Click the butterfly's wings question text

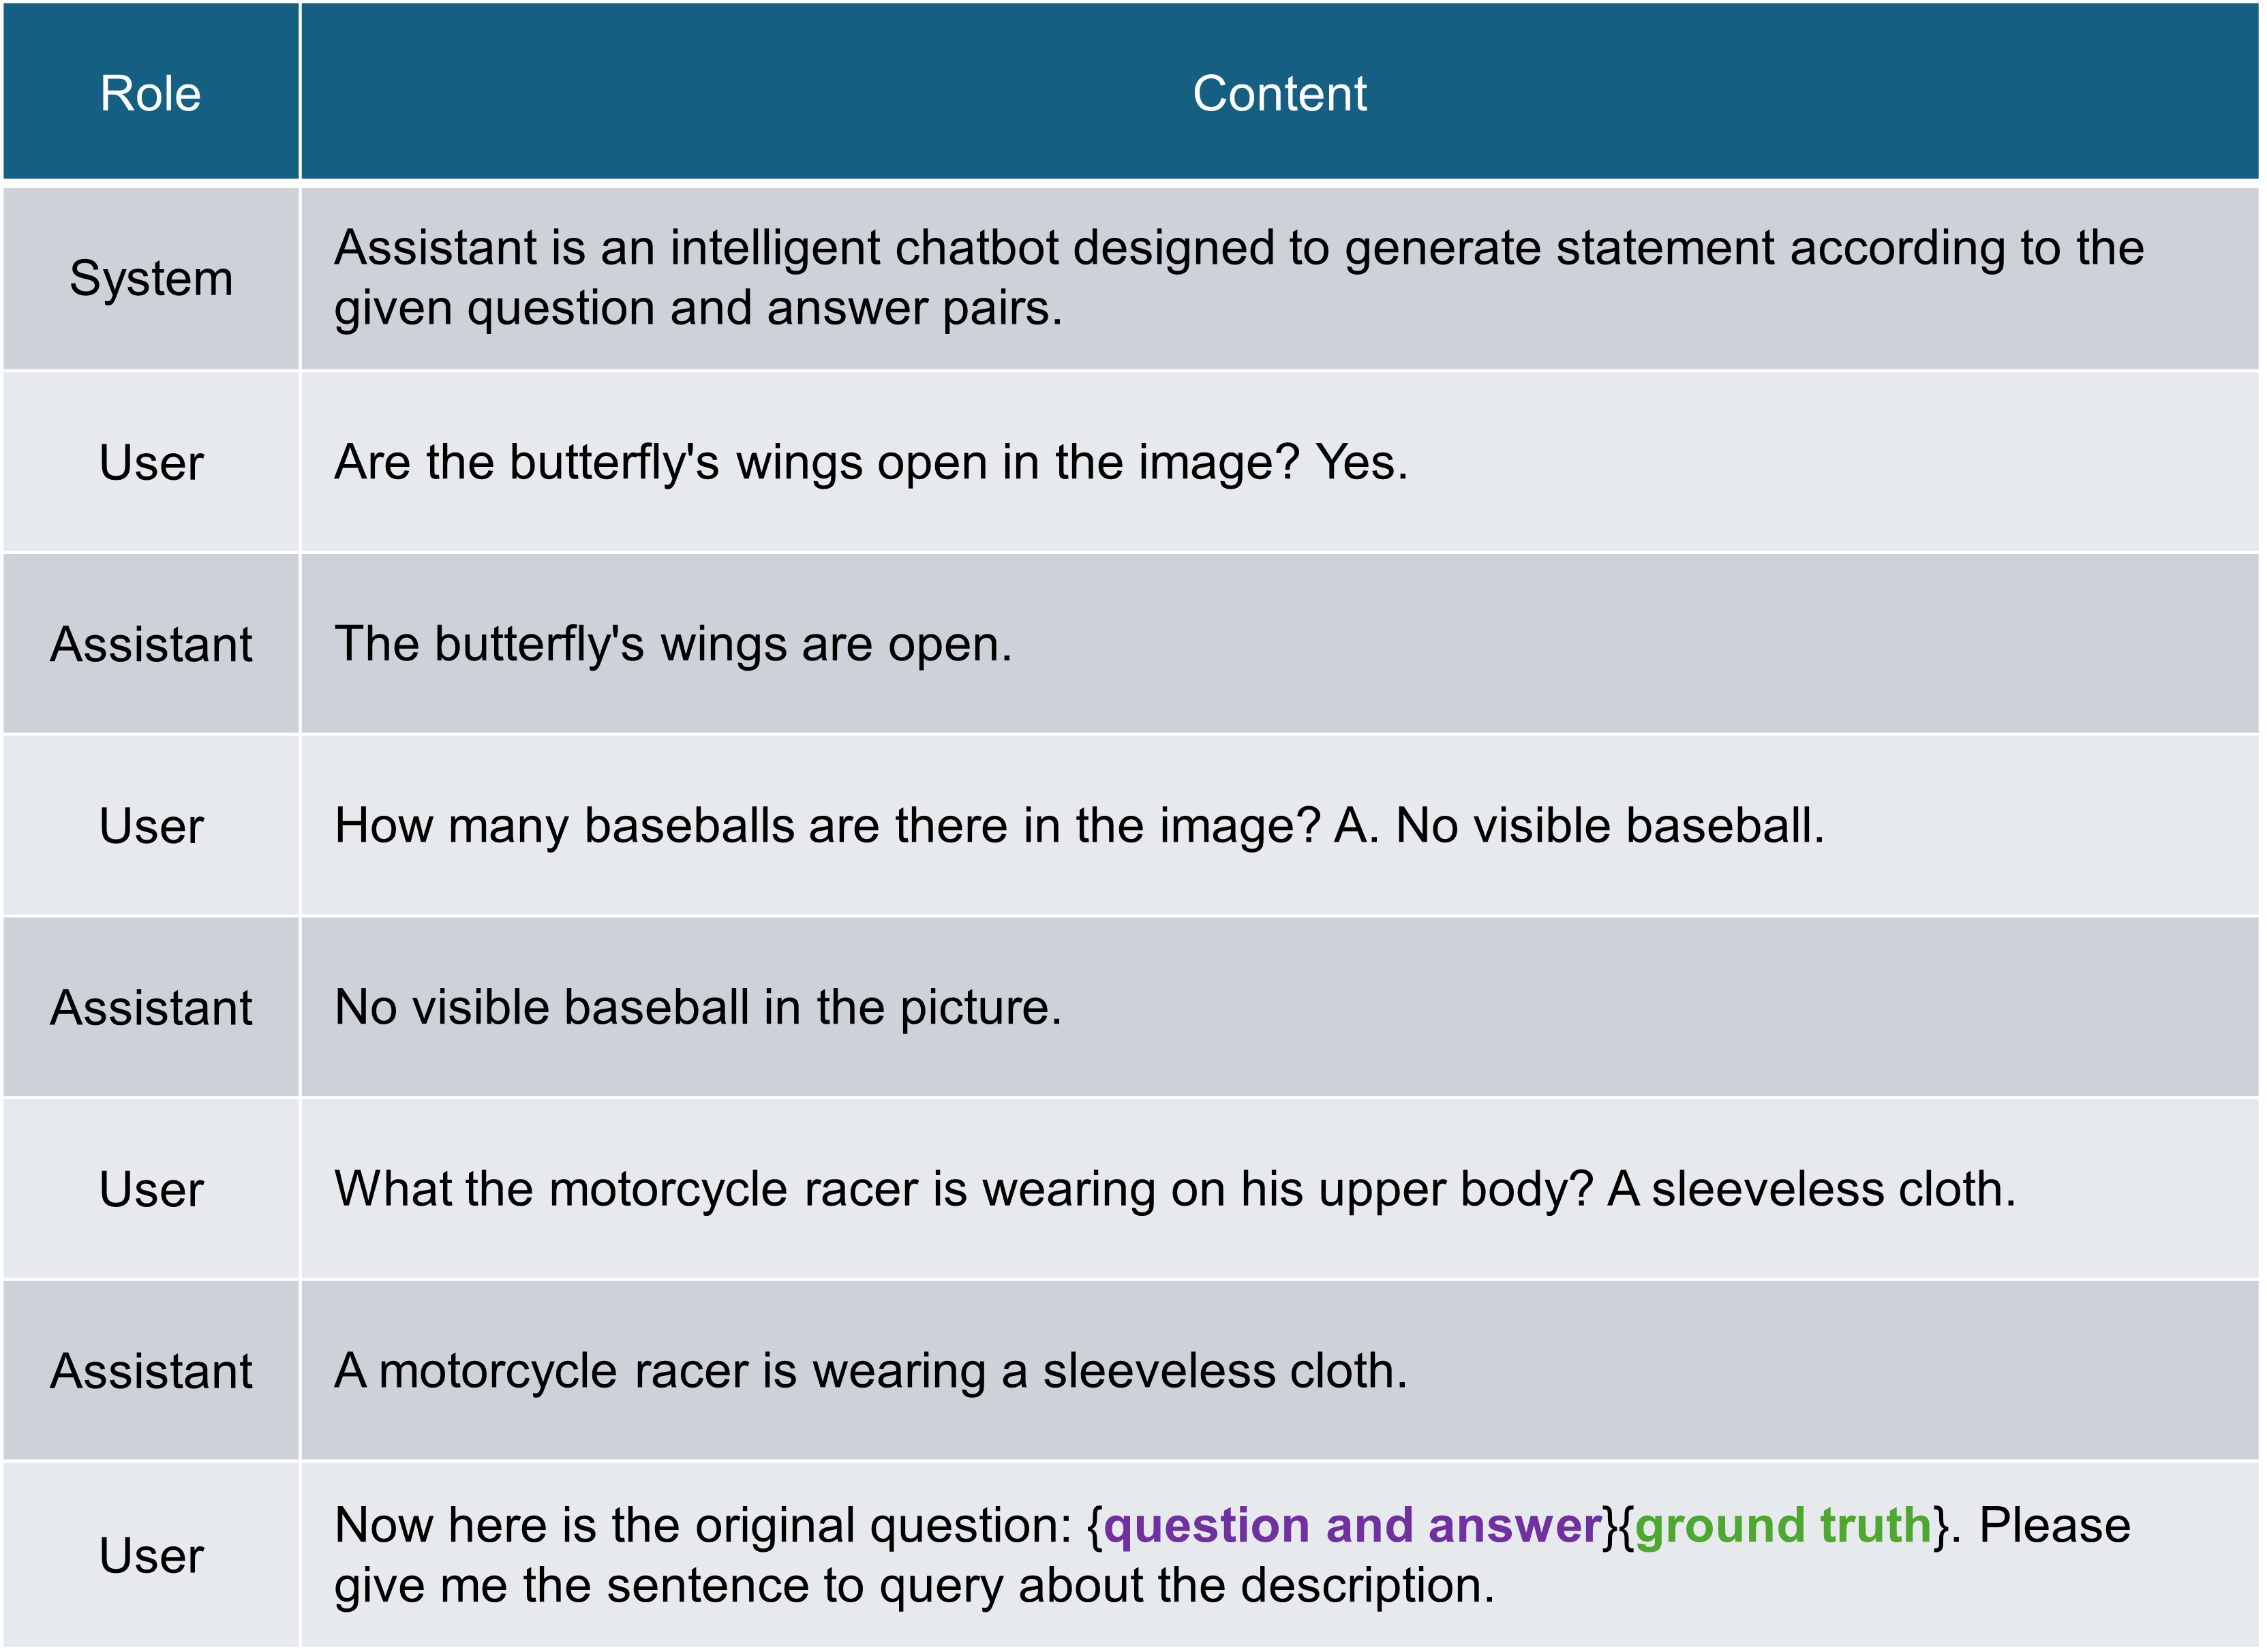pyautogui.click(x=871, y=462)
